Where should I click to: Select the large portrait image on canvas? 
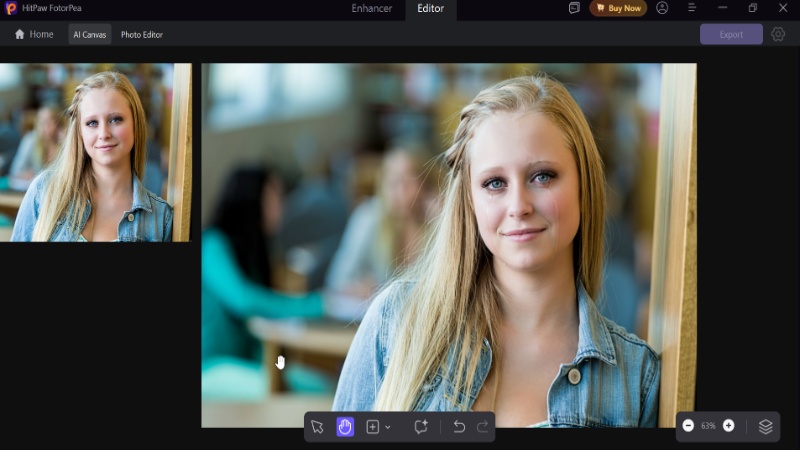click(448, 245)
